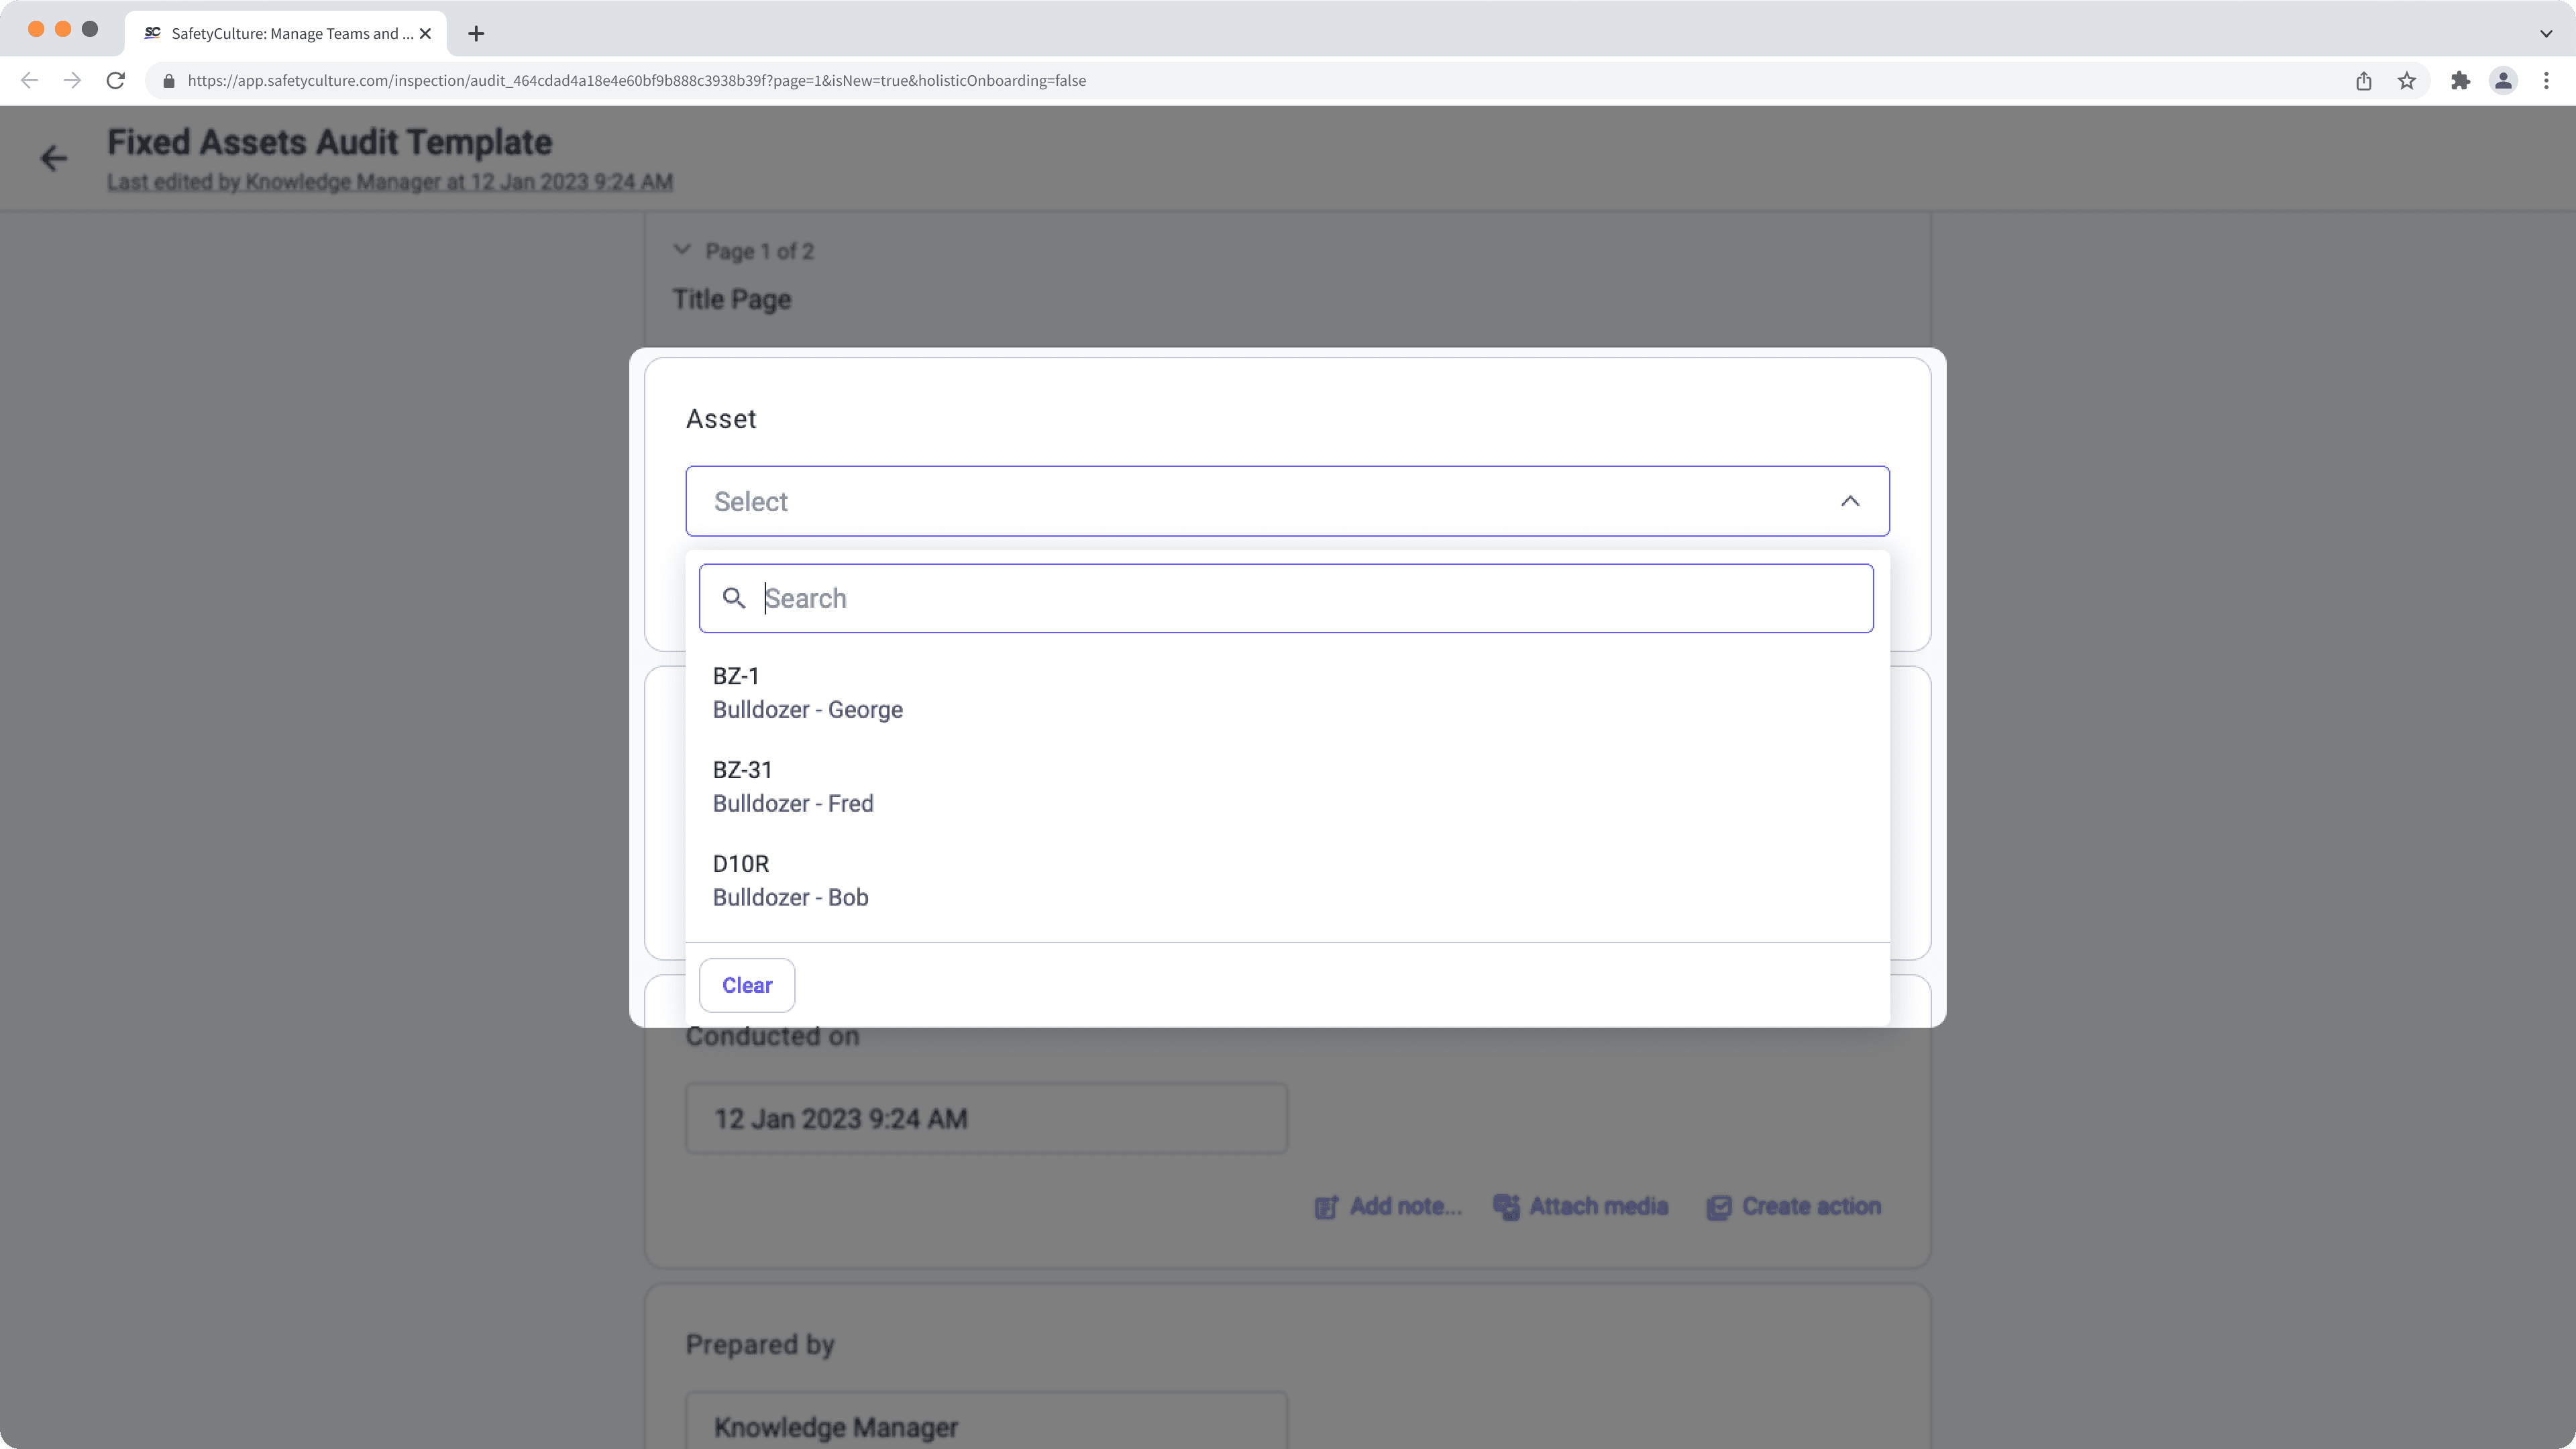This screenshot has width=2576, height=1449.
Task: Collapse the Asset dropdown selector
Action: click(x=1851, y=500)
